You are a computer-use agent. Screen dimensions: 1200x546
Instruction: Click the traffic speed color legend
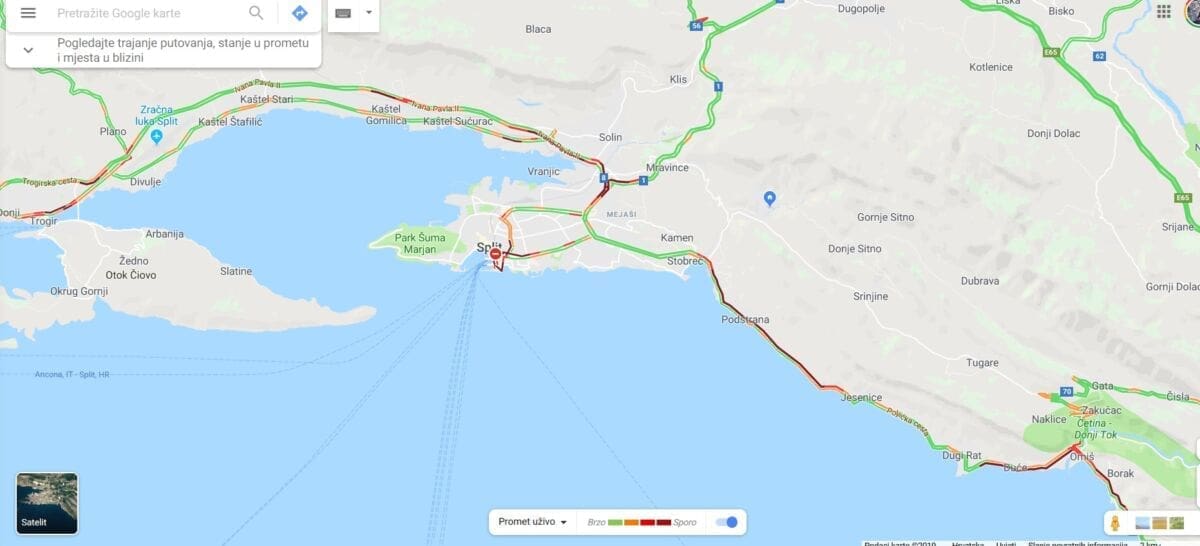(x=641, y=522)
